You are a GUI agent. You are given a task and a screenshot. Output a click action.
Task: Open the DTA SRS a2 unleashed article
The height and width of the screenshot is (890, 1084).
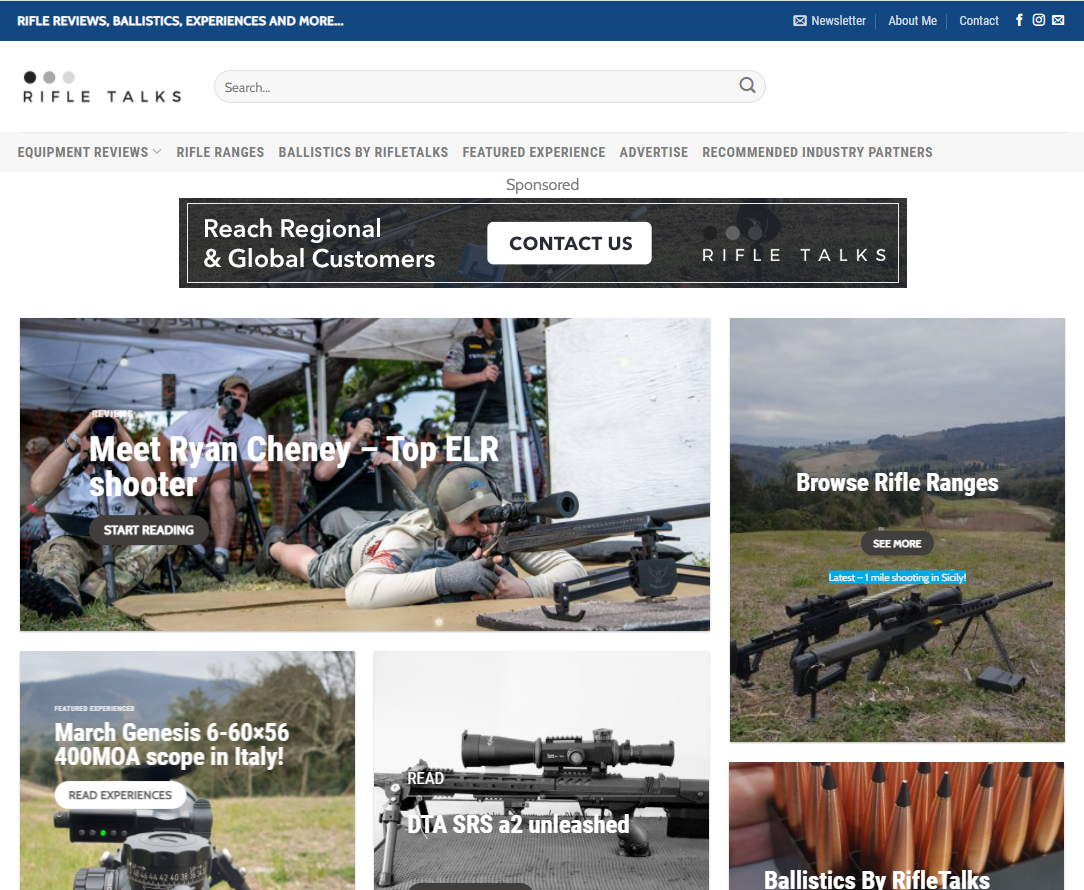518,824
